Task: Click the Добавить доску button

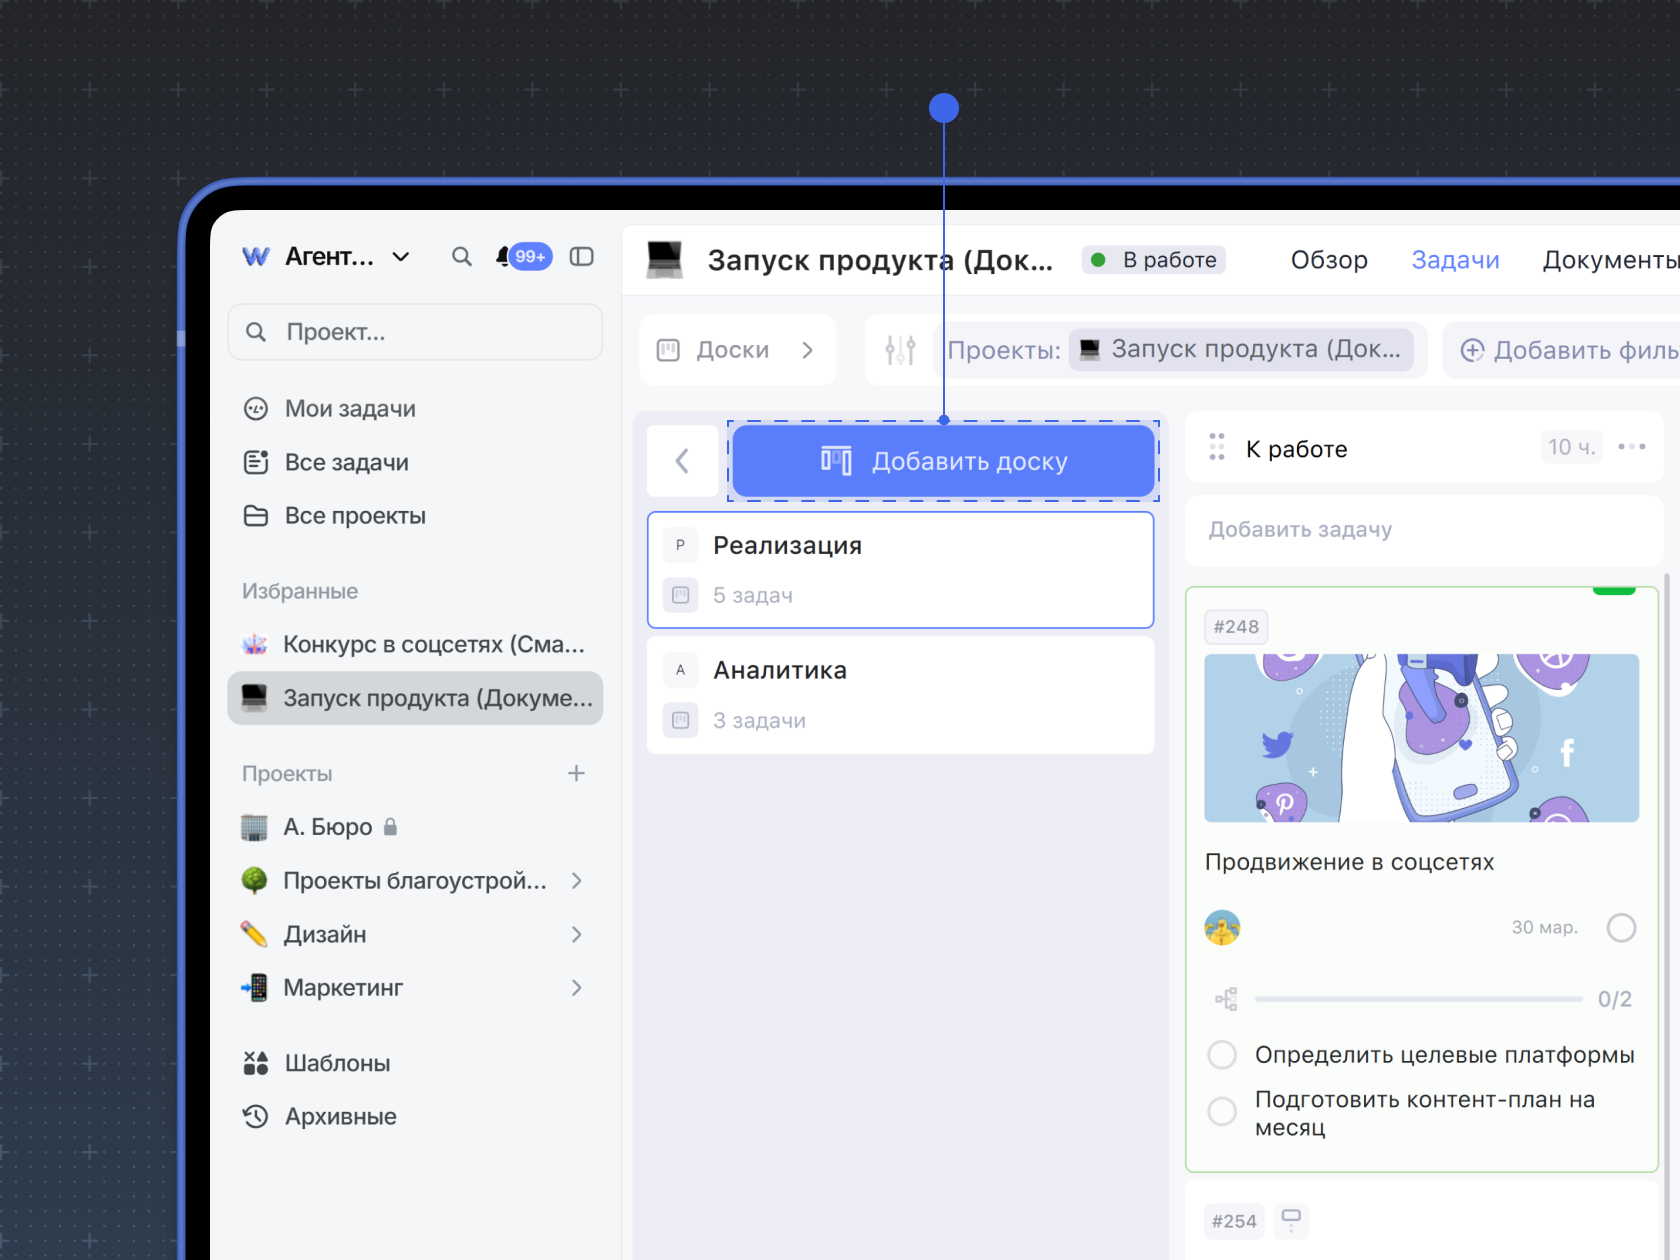Action: click(x=943, y=461)
